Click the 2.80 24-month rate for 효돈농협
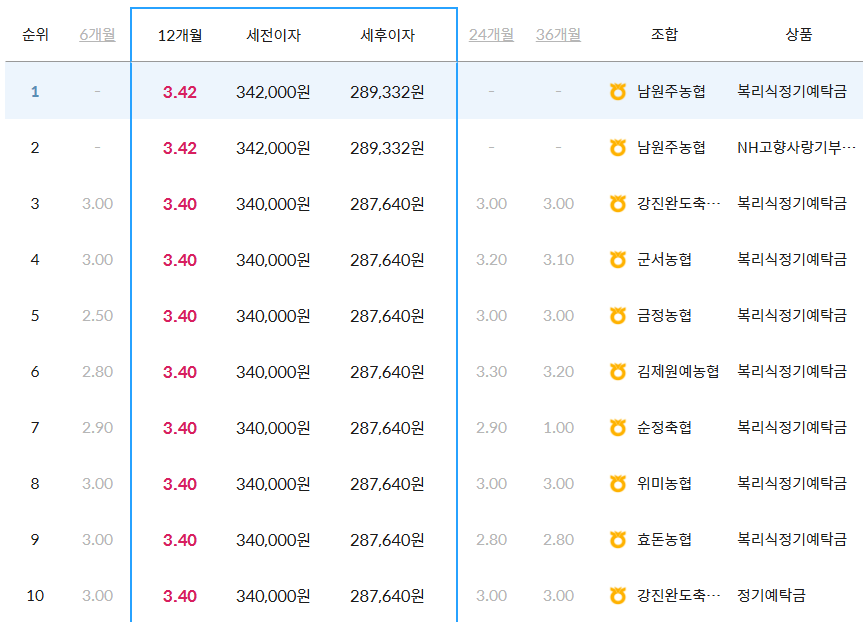 click(491, 540)
